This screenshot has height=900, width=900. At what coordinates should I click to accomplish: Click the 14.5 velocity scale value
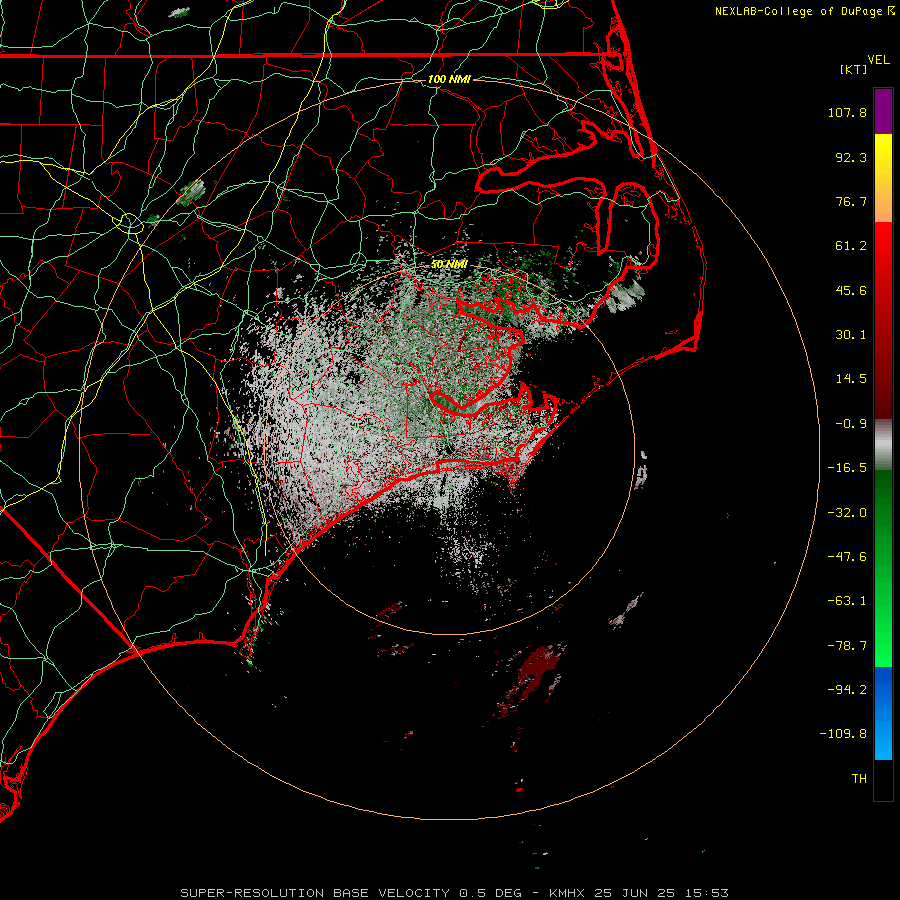(851, 379)
